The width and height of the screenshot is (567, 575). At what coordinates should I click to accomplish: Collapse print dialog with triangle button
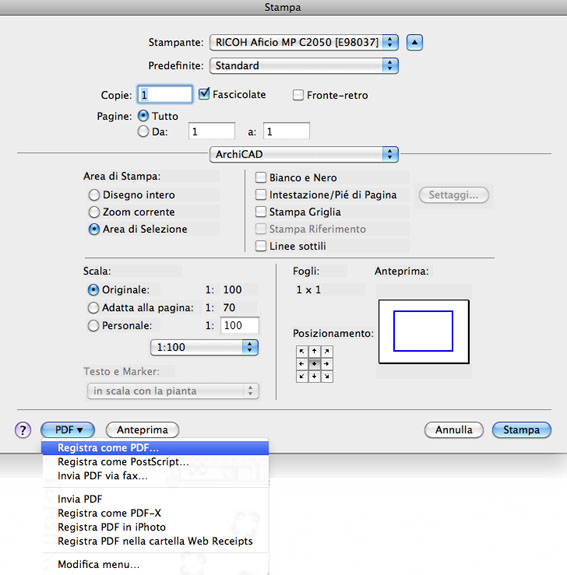[414, 43]
